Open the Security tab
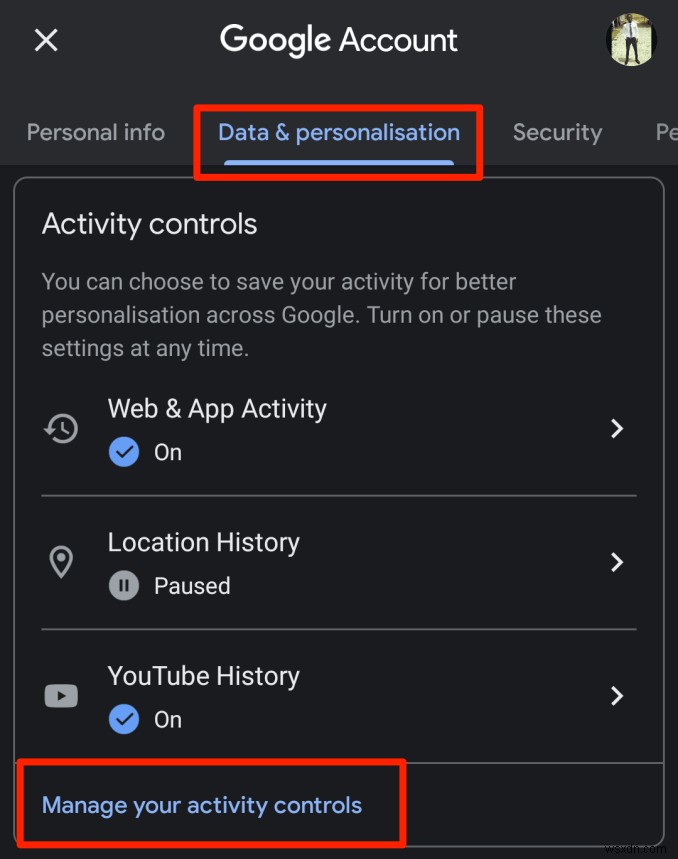The height and width of the screenshot is (859, 678). click(x=557, y=132)
